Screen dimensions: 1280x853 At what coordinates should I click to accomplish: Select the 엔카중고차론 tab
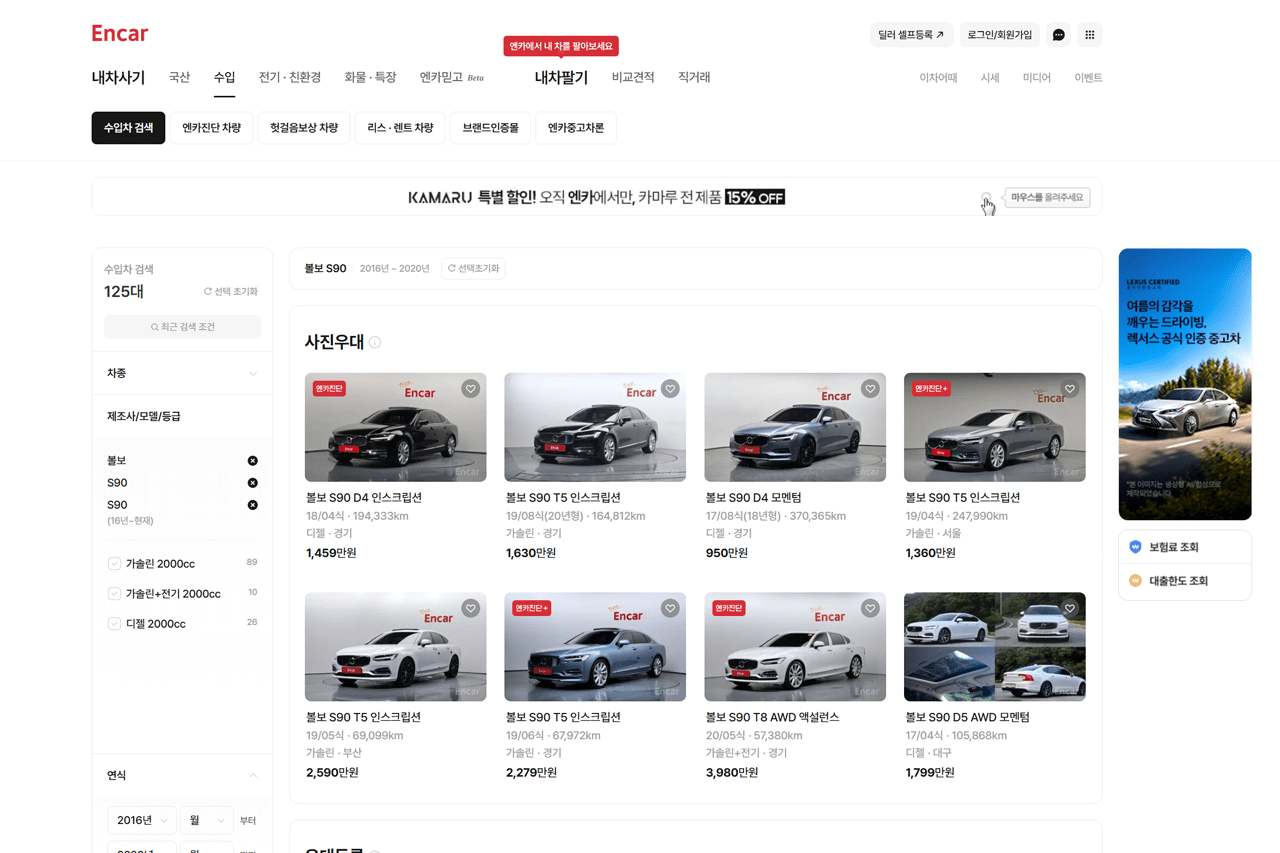coord(576,128)
